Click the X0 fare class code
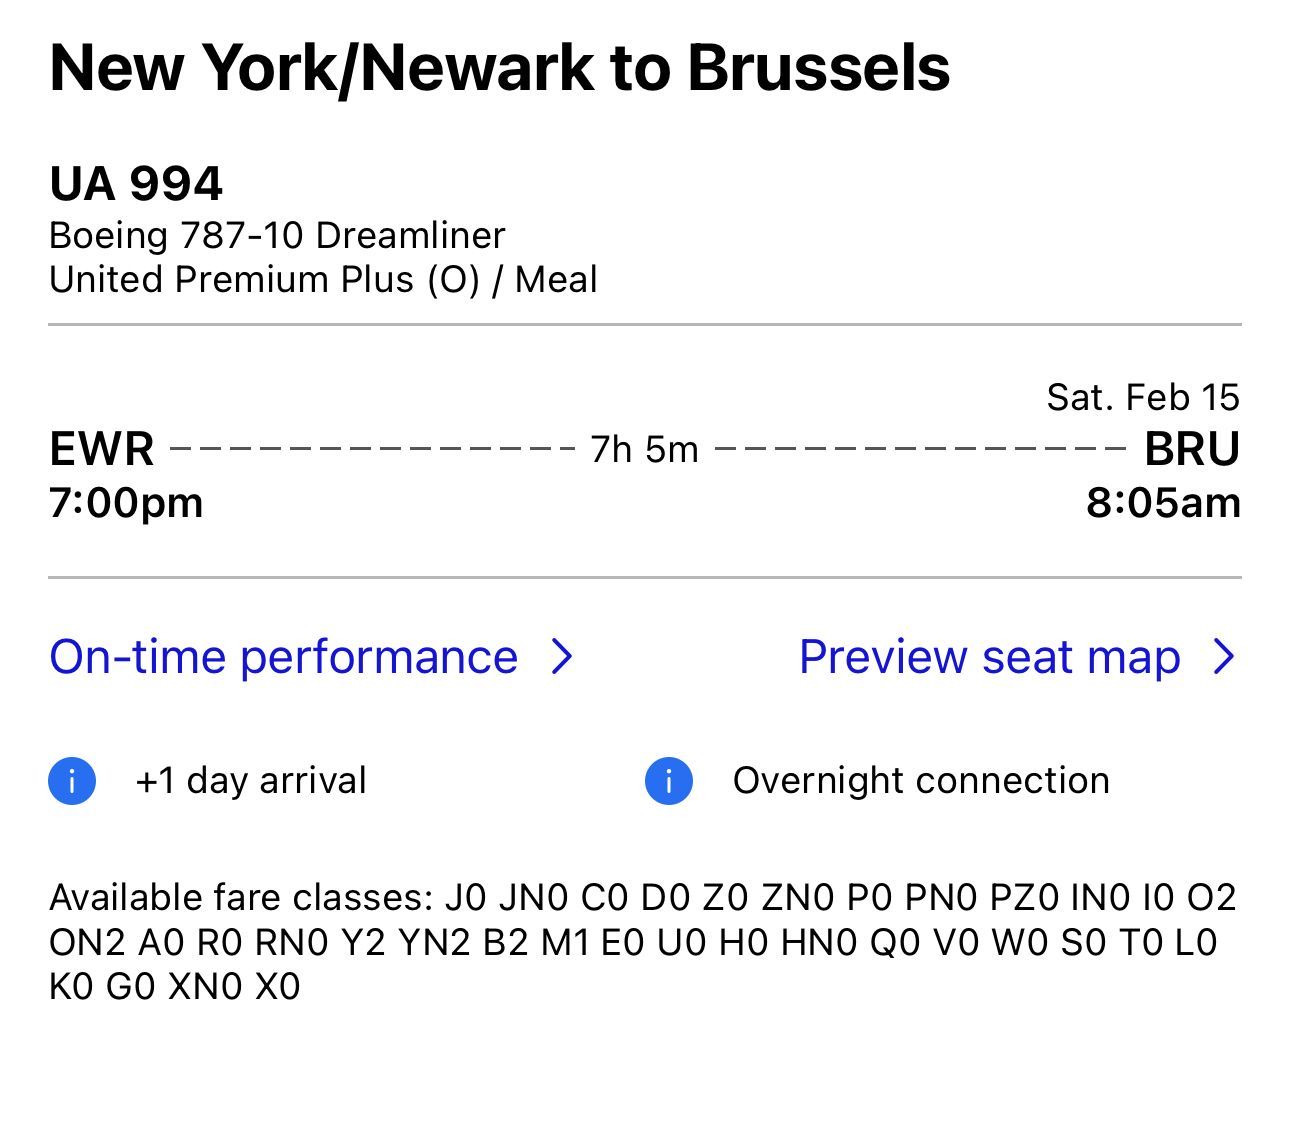Image resolution: width=1290 pixels, height=1142 pixels. click(x=278, y=988)
